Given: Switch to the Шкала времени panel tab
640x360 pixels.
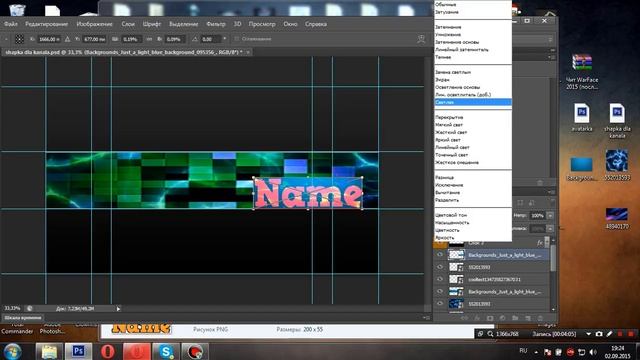Looking at the screenshot, I should (23, 318).
